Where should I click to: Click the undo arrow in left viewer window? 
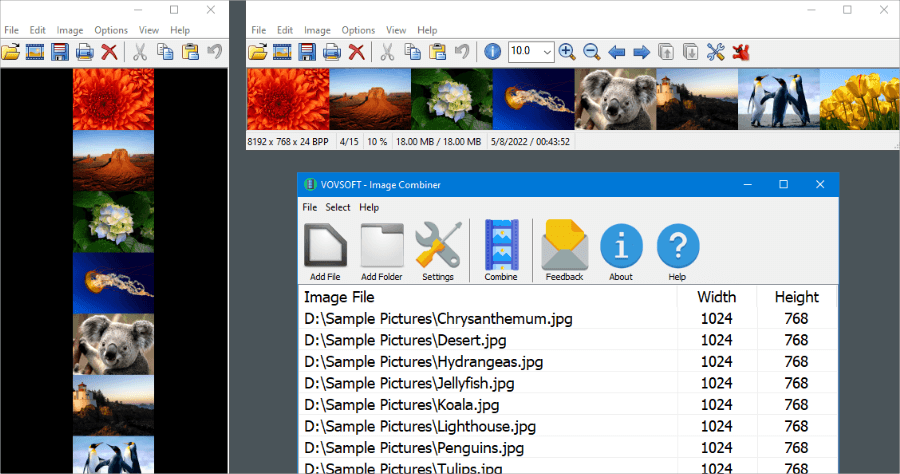point(215,52)
